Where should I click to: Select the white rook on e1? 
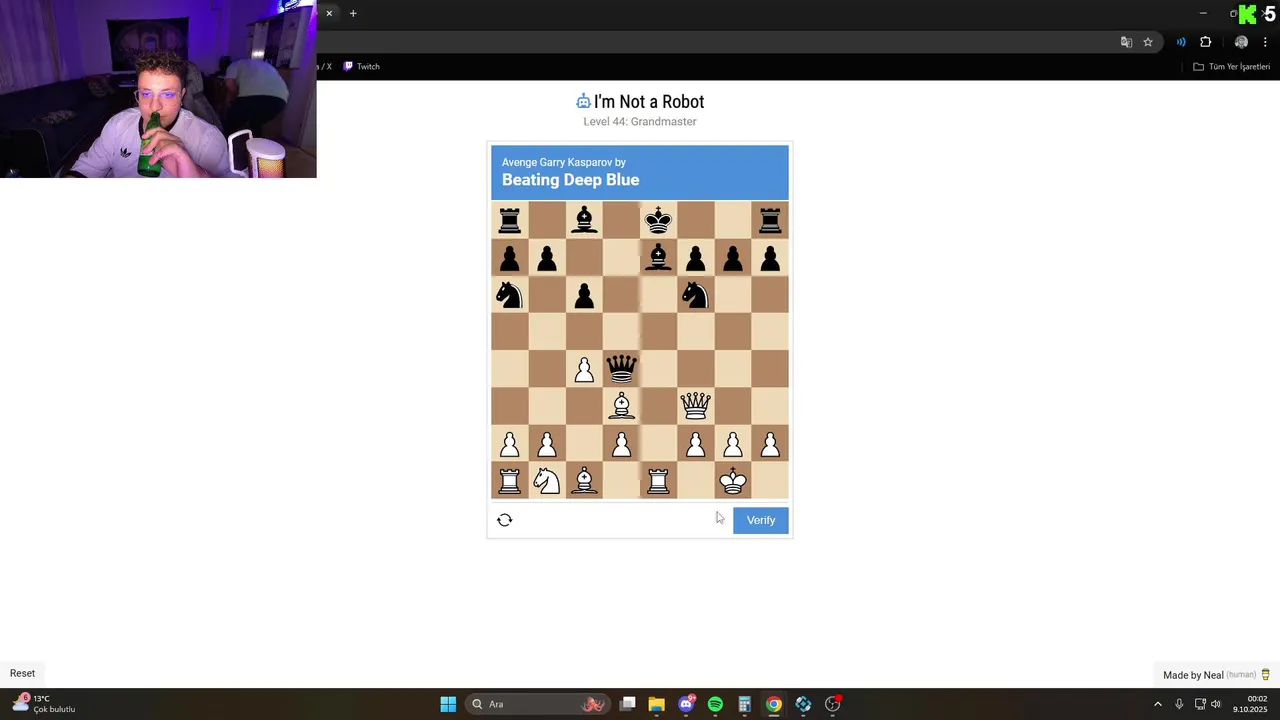658,481
